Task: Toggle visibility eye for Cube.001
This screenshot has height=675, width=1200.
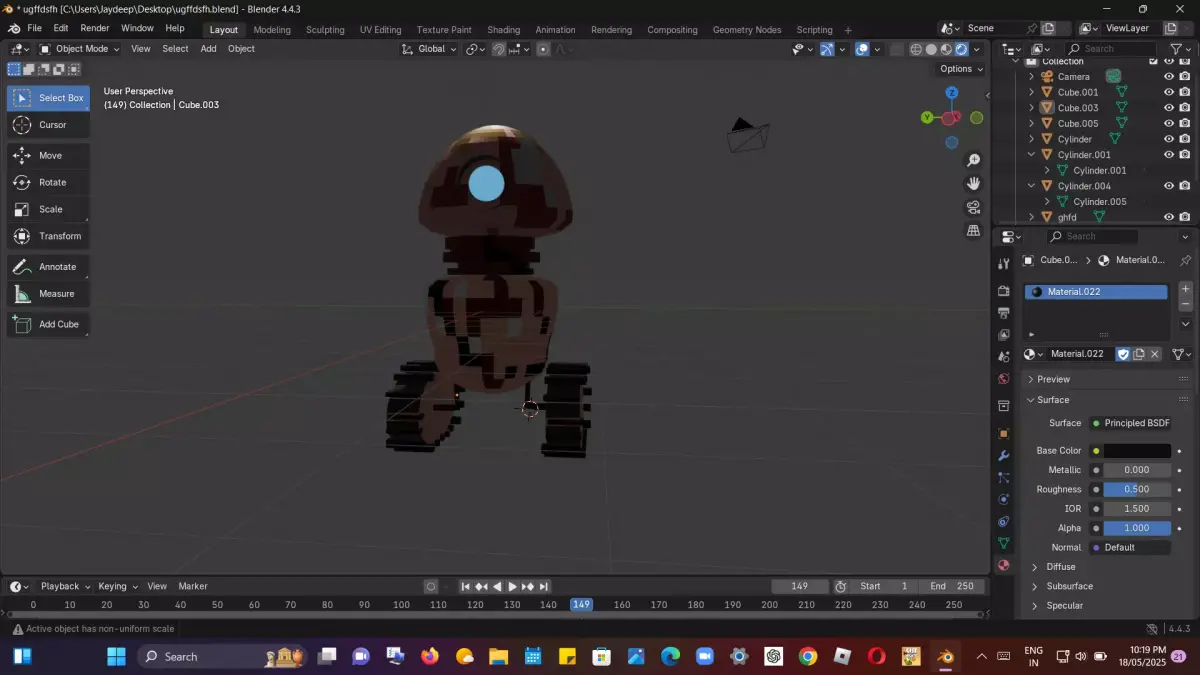Action: point(1168,92)
